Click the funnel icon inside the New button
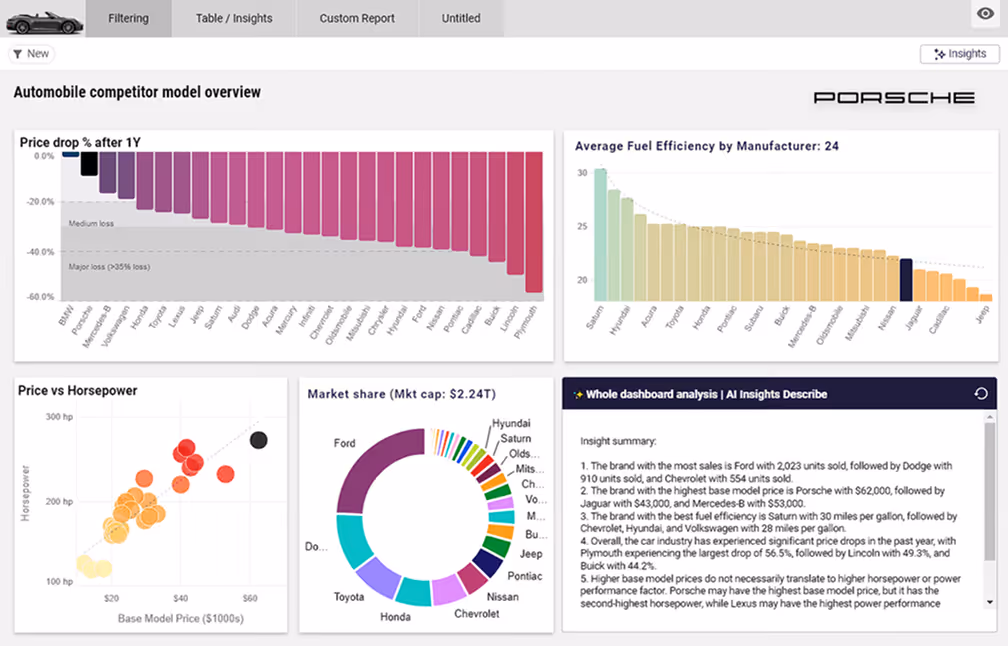1008x646 pixels. (x=19, y=53)
